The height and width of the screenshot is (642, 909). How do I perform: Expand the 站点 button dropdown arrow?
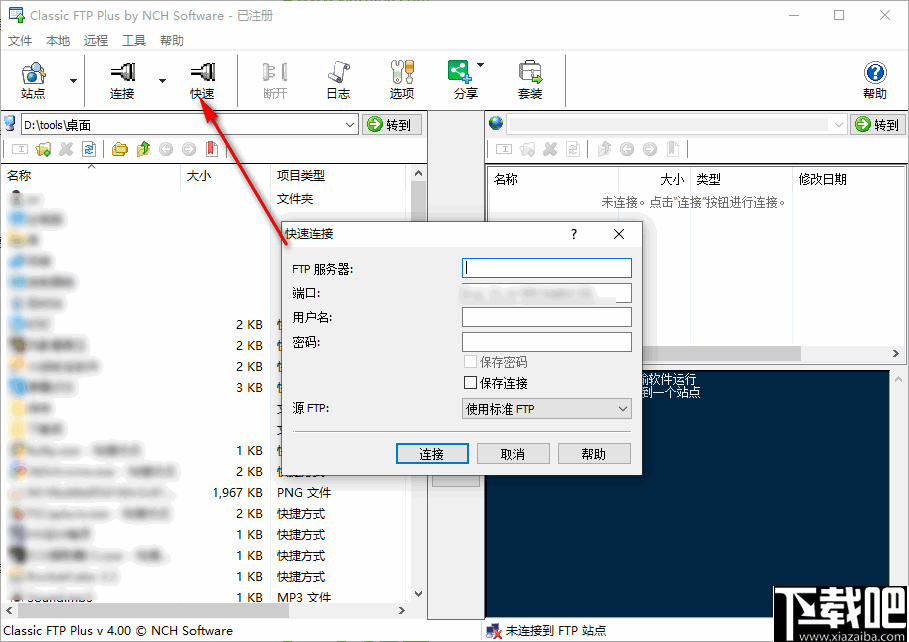pyautogui.click(x=72, y=78)
